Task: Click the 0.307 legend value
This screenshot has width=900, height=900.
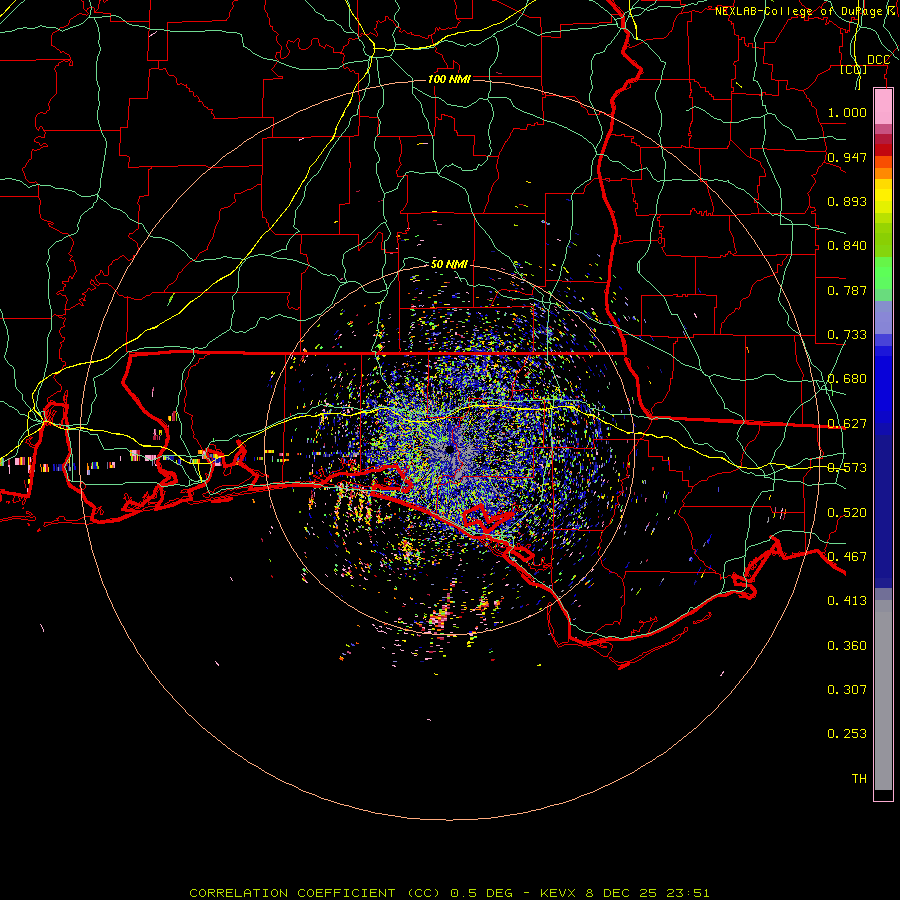Action: pos(847,690)
